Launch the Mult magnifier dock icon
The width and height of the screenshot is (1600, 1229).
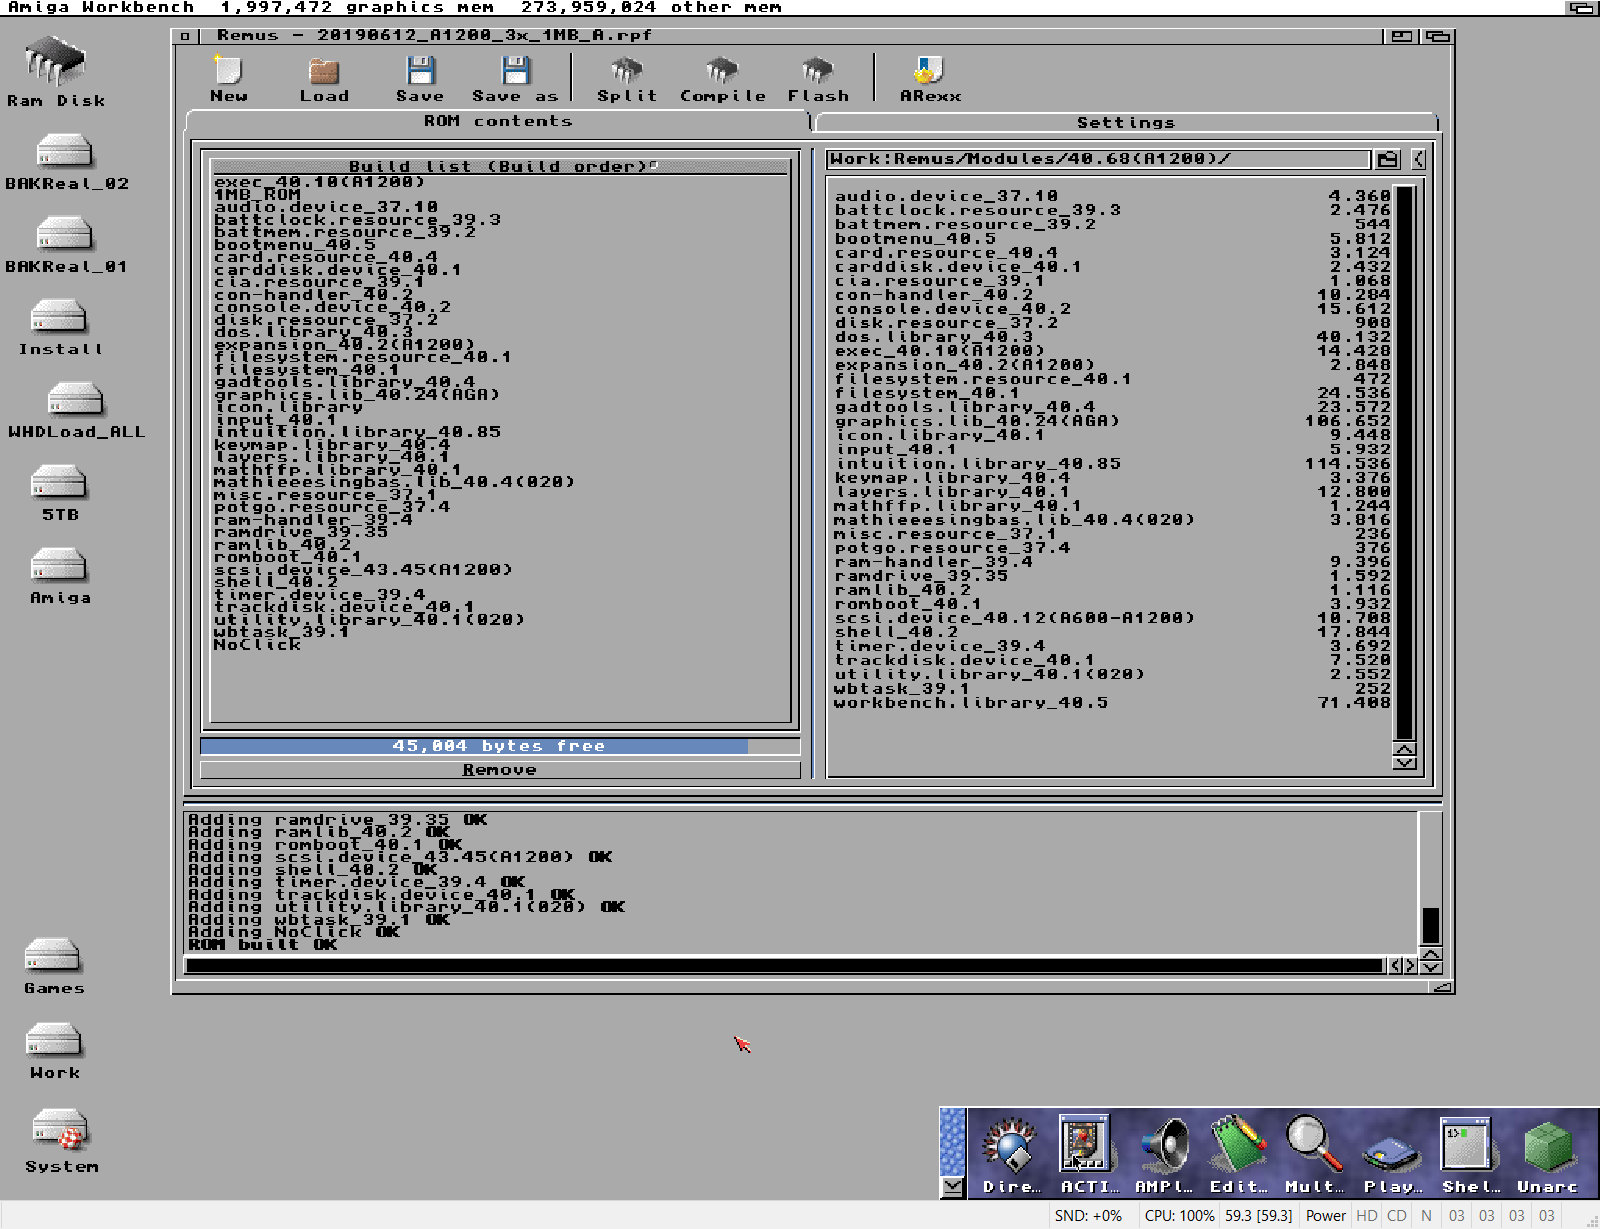1313,1146
